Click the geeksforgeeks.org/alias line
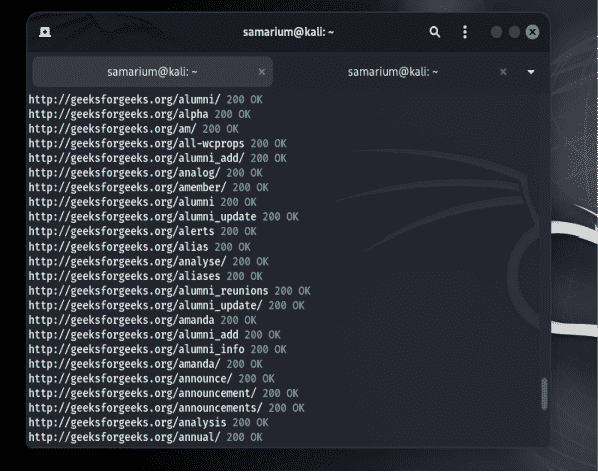This screenshot has width=598, height=472. (x=139, y=247)
